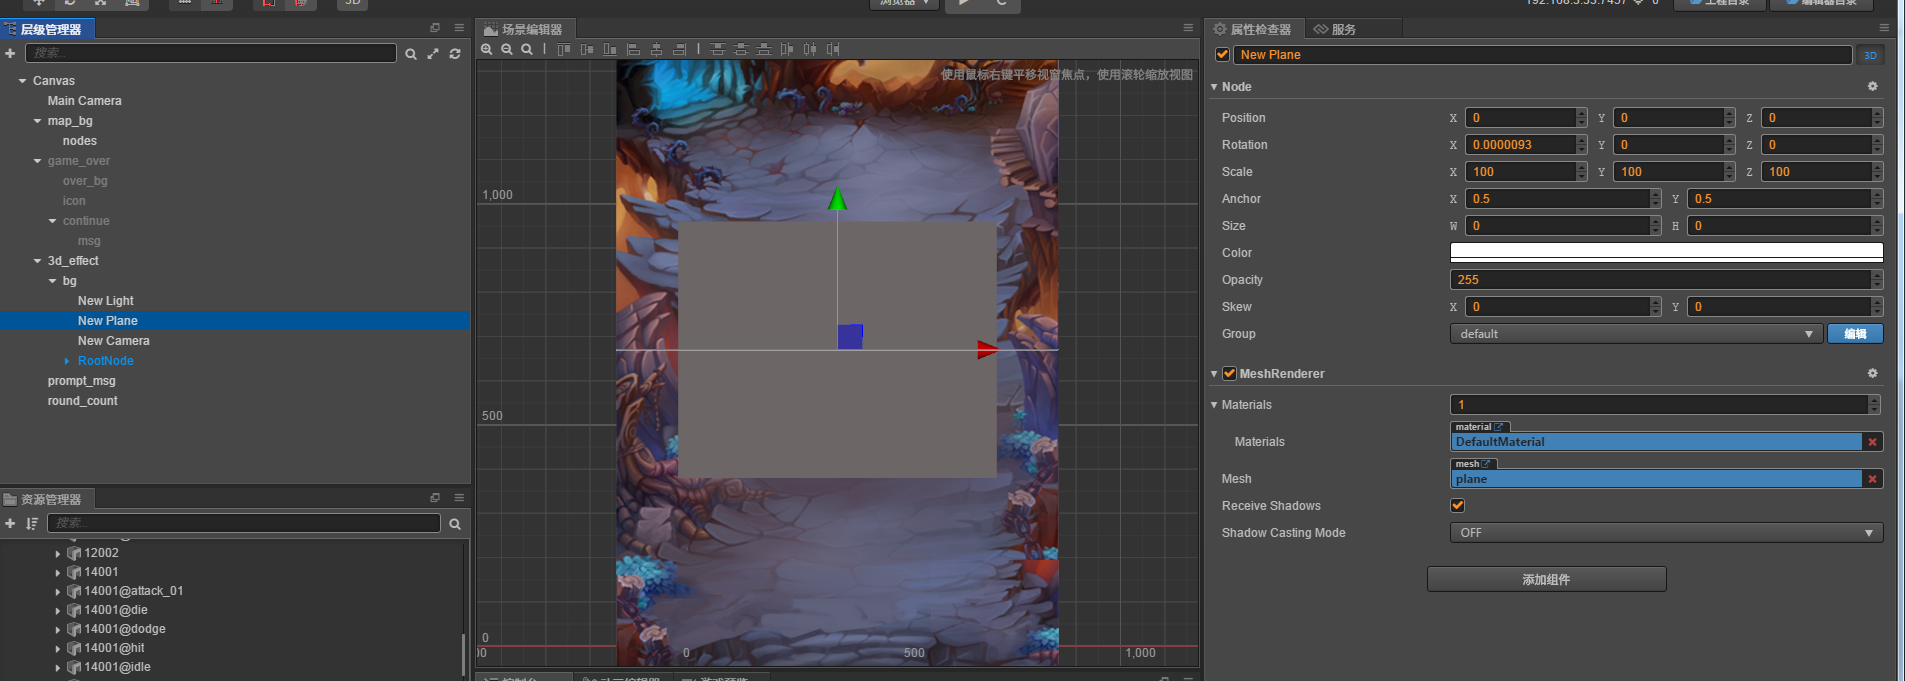Distribute nodes by right edges
Viewport: 1905px width, 681px height.
(833, 49)
